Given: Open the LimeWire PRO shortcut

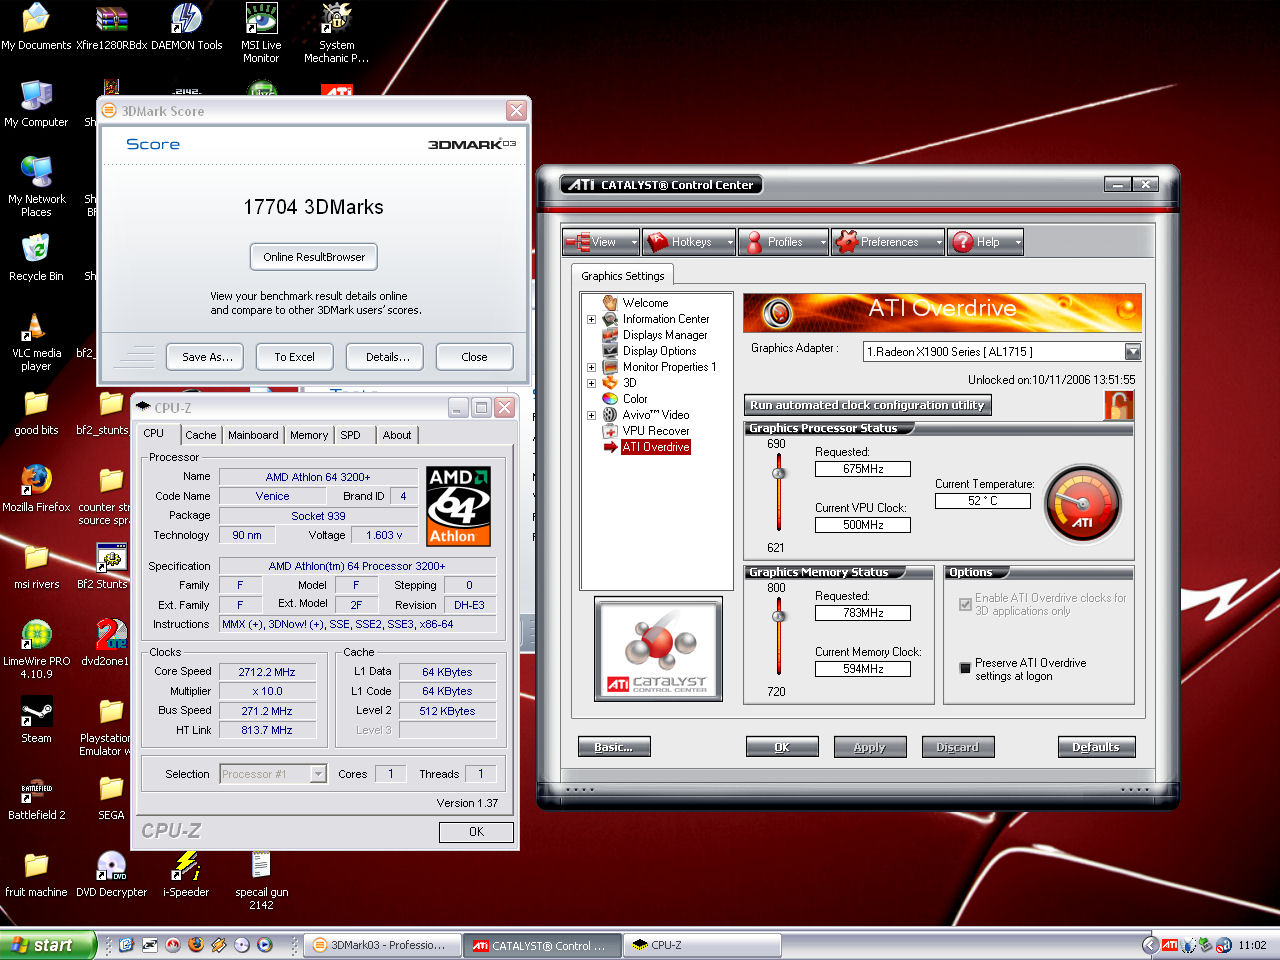Looking at the screenshot, I should (36, 649).
